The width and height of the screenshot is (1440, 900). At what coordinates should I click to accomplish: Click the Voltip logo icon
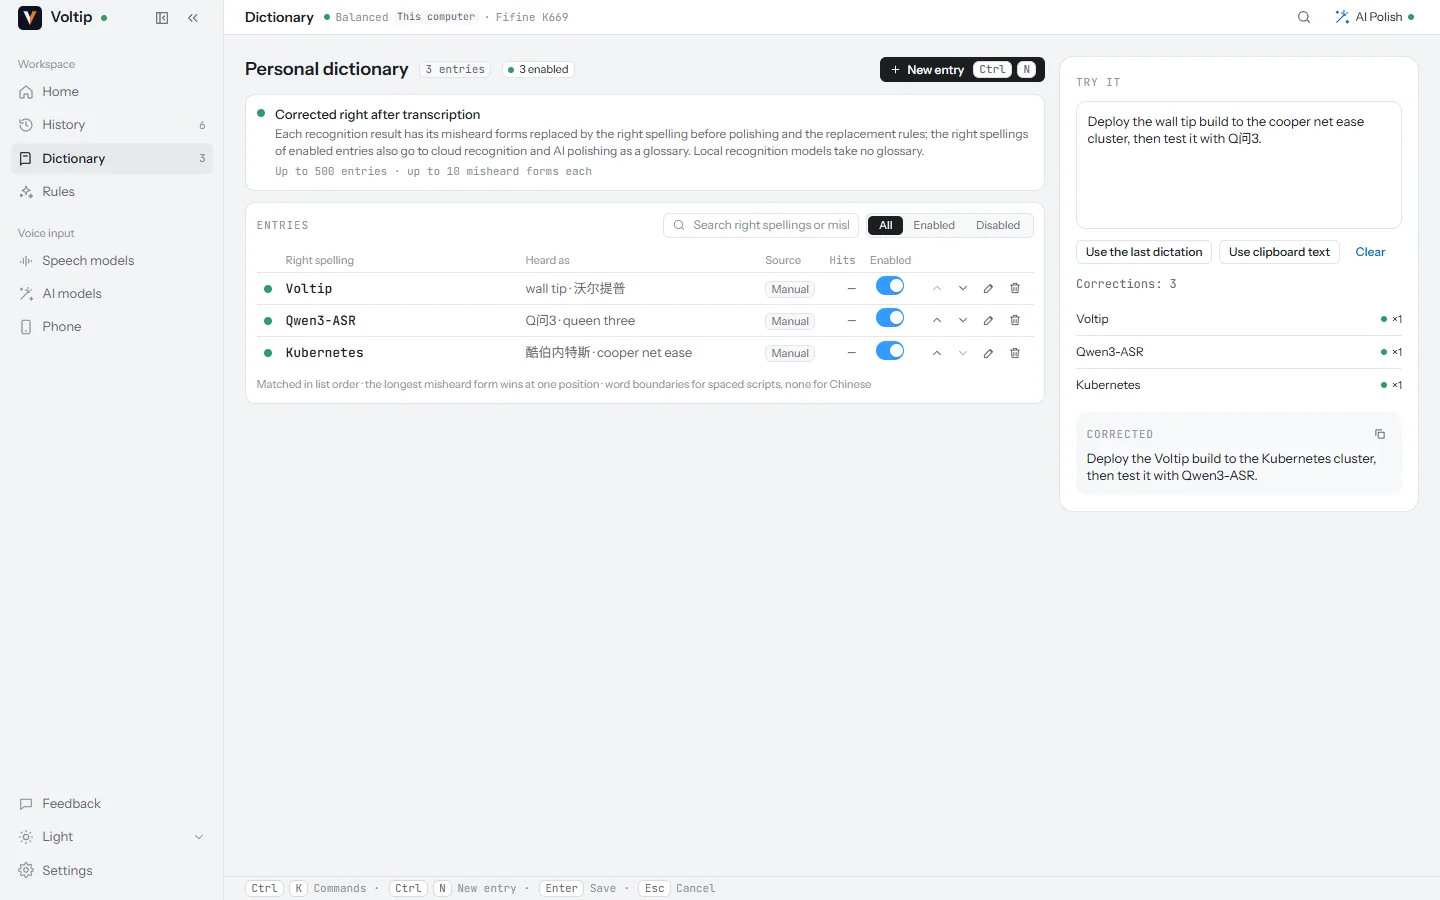30,17
